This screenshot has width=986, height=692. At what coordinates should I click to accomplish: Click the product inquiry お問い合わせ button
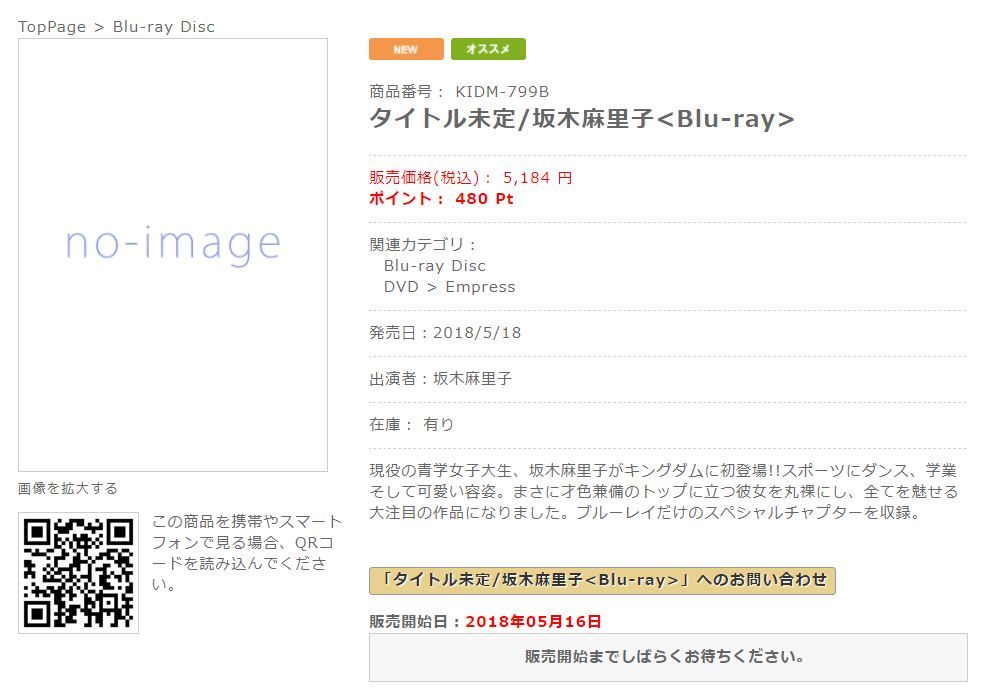[x=602, y=580]
